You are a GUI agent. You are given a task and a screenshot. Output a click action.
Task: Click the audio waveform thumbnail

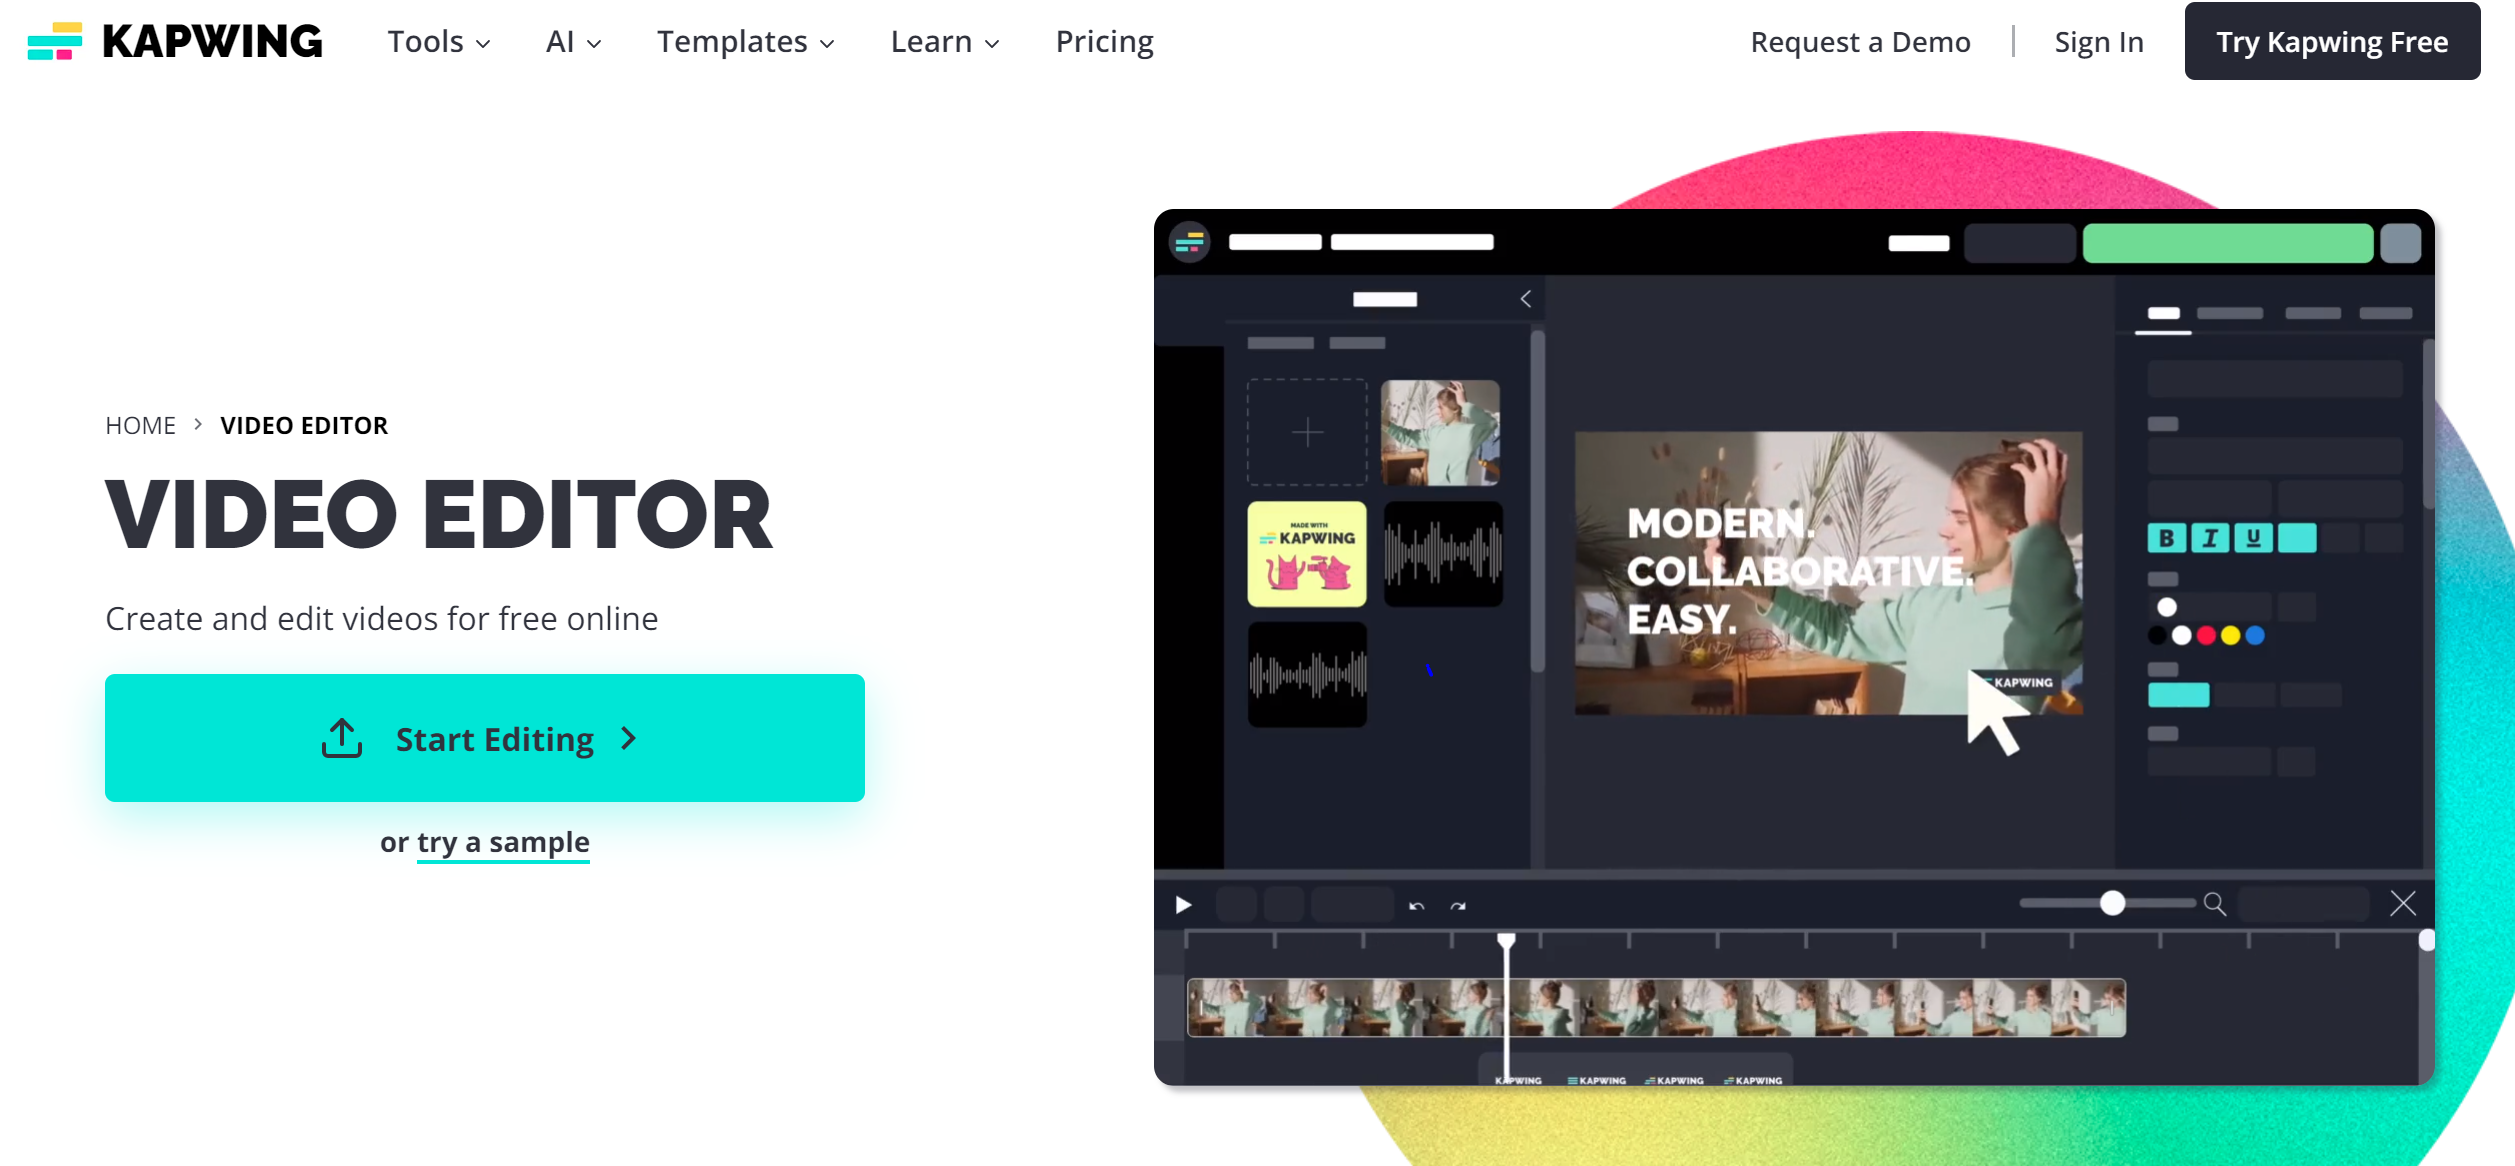1439,552
